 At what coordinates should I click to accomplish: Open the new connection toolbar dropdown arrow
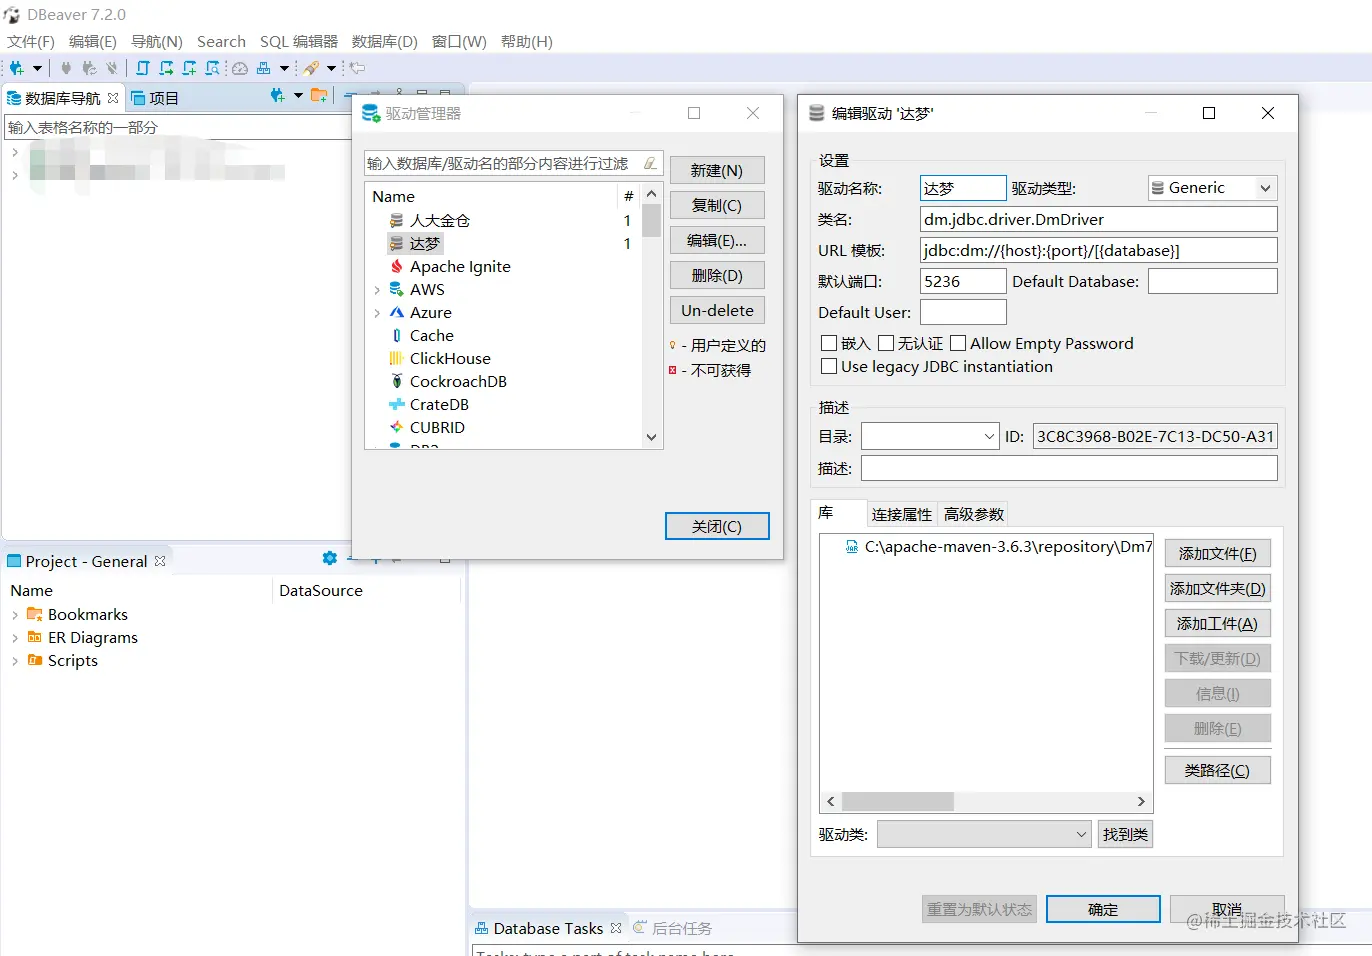point(38,68)
